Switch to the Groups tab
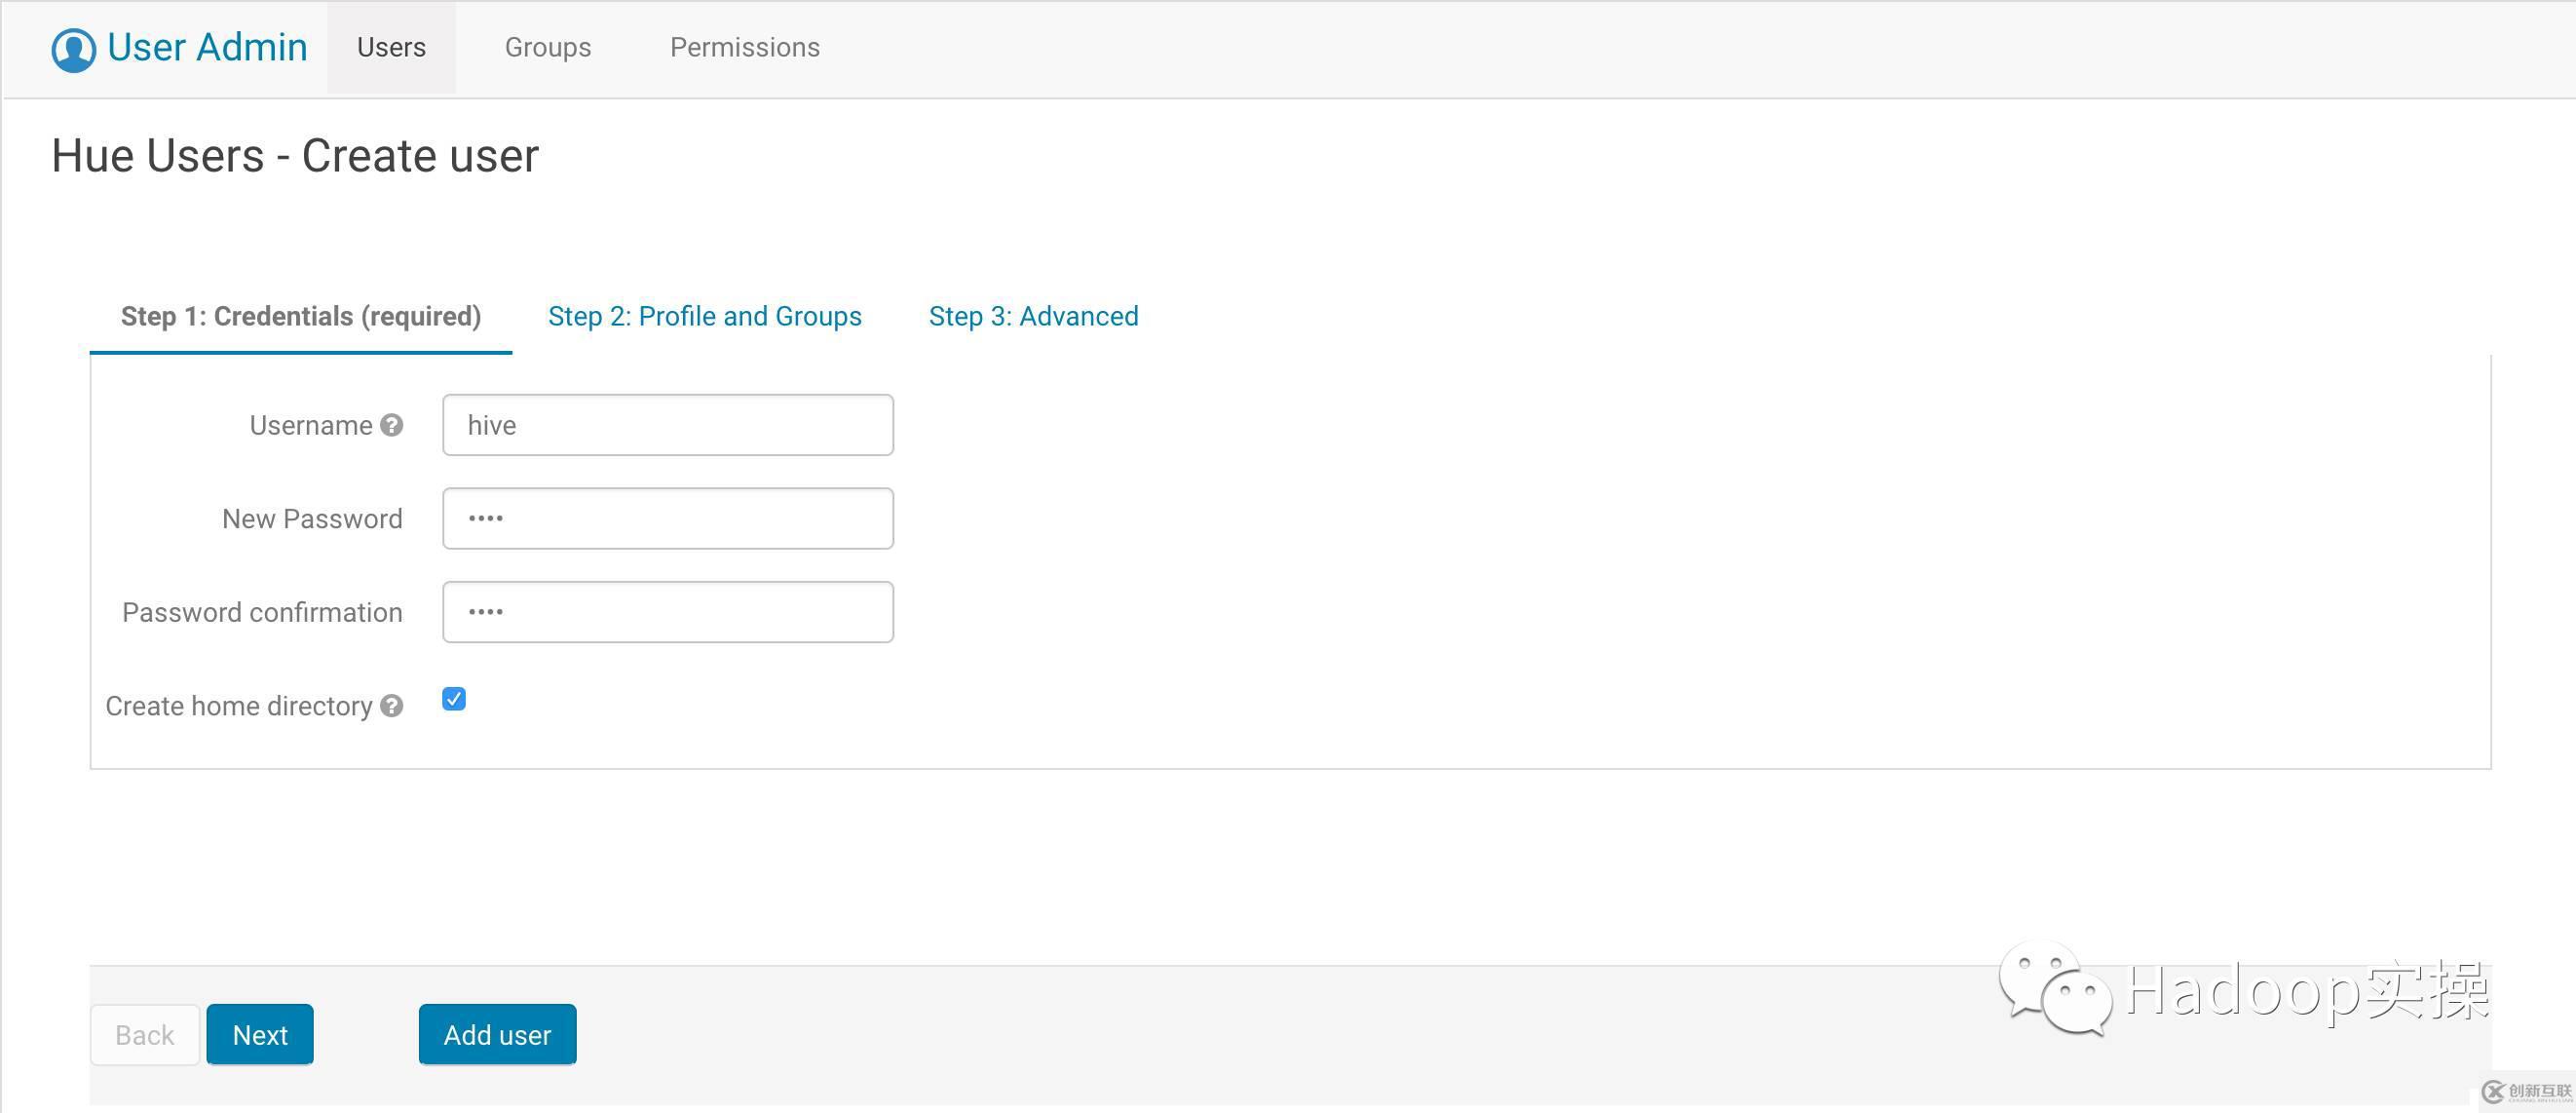 coord(547,47)
